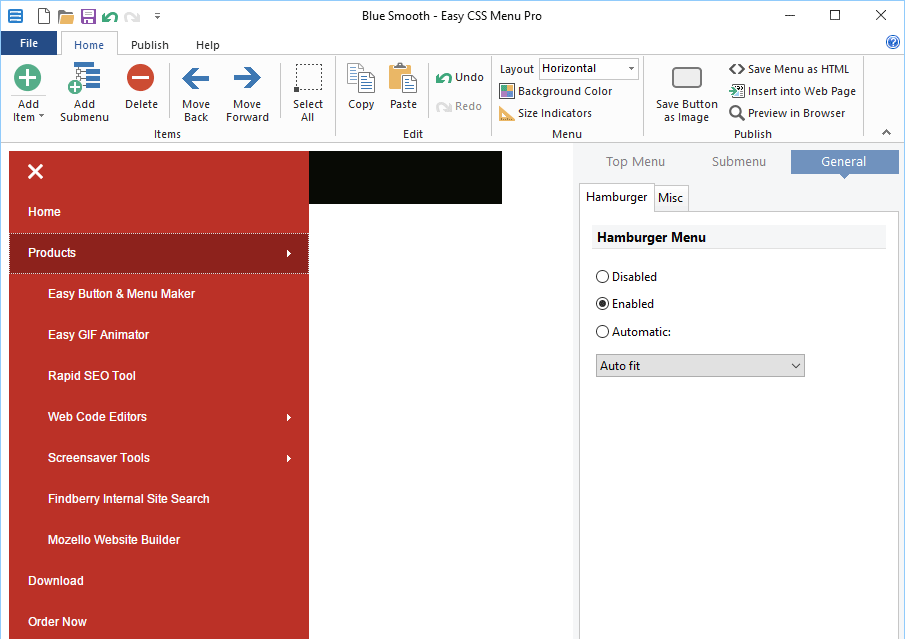Click the Add Submenu icon
905x639 pixels.
(85, 79)
